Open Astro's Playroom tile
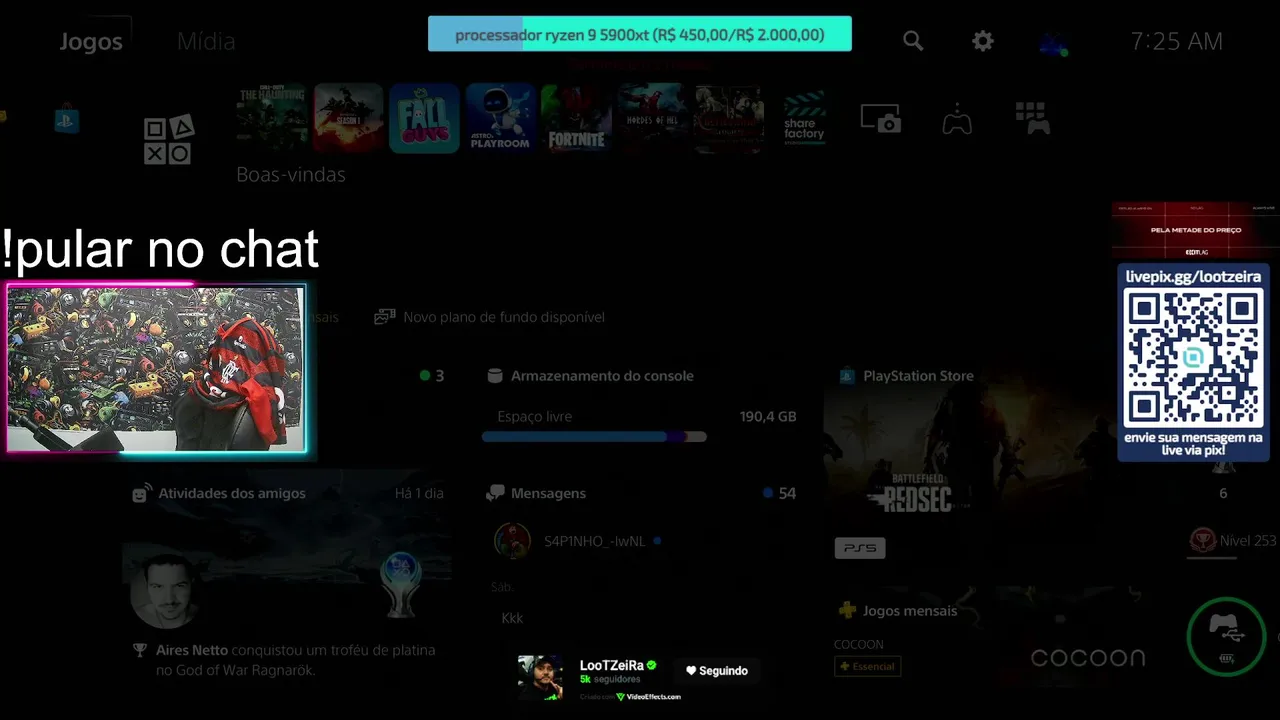 coord(500,118)
